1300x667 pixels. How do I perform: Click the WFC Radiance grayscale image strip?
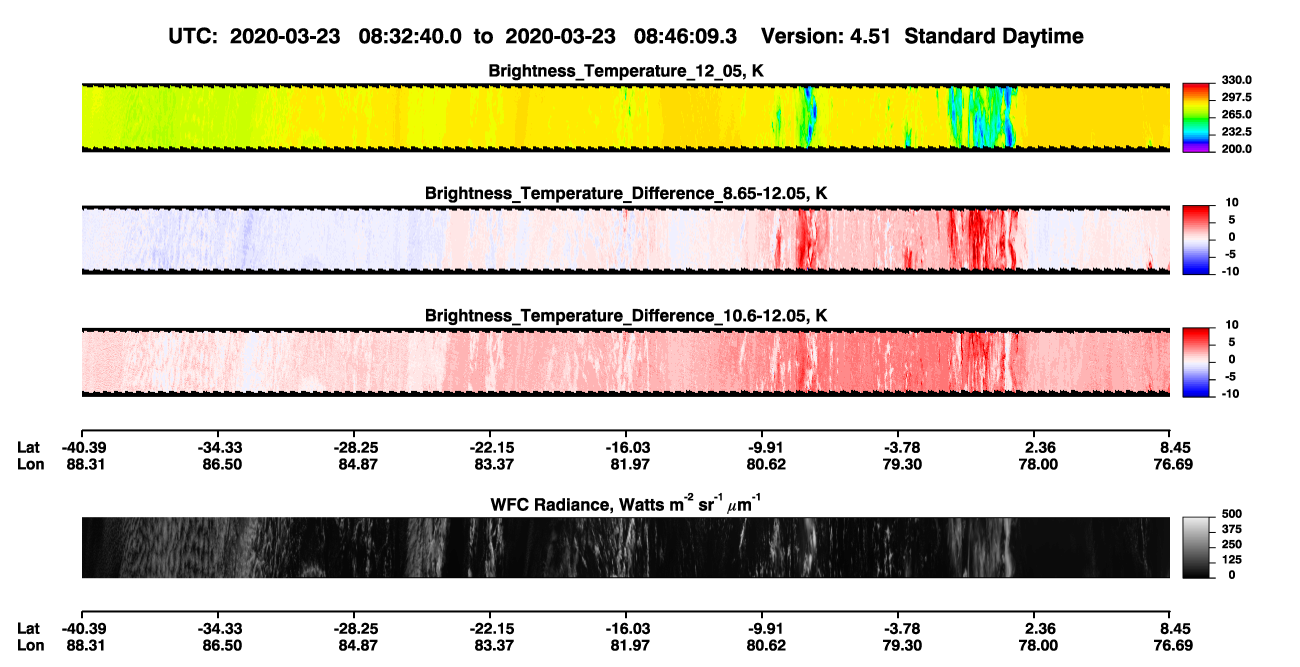(x=626, y=548)
